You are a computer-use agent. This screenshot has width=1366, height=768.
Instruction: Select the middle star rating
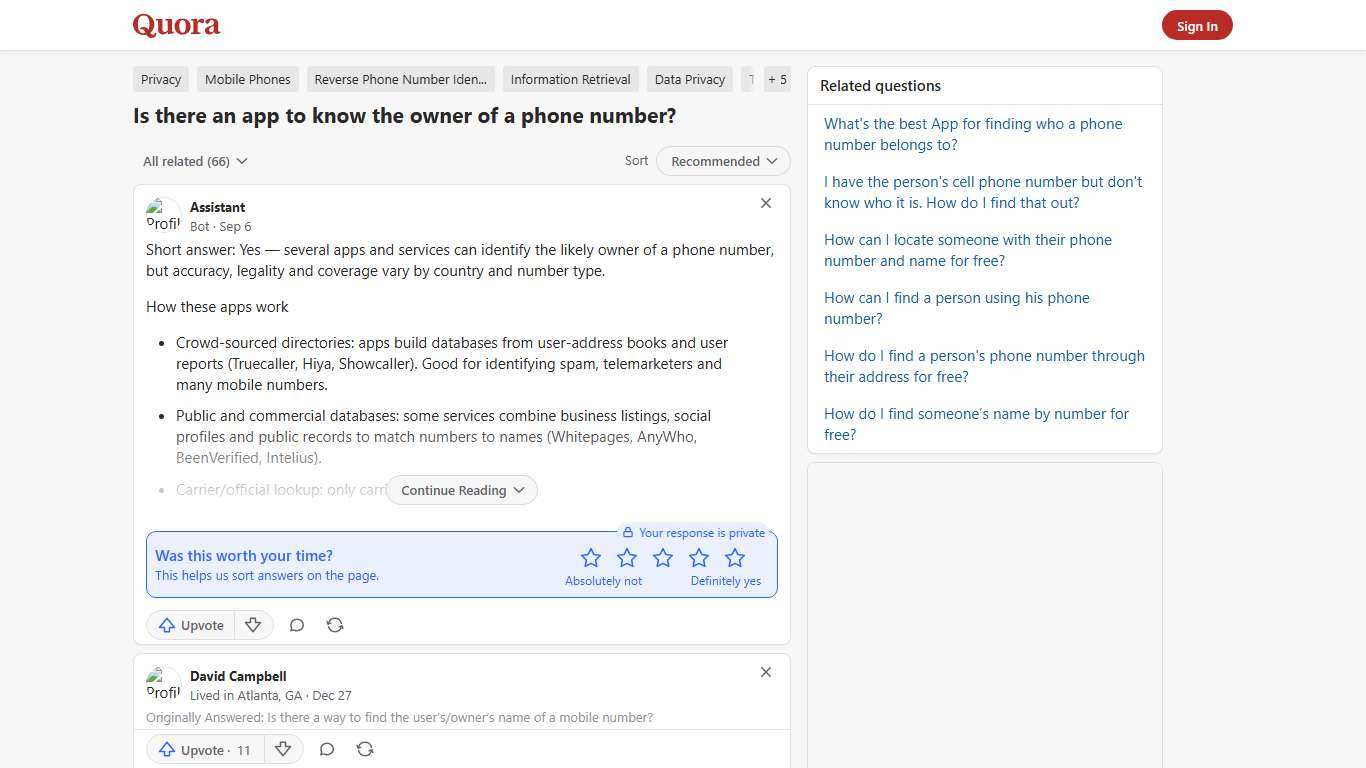662,558
